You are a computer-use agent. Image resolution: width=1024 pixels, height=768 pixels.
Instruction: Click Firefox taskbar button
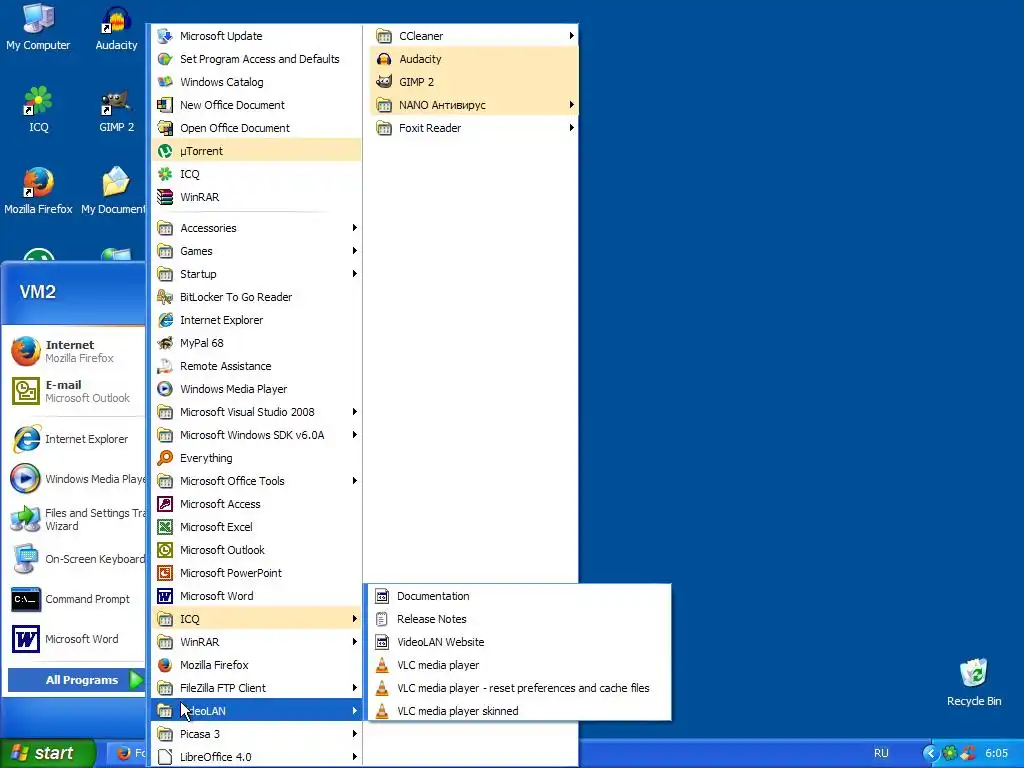pos(127,753)
